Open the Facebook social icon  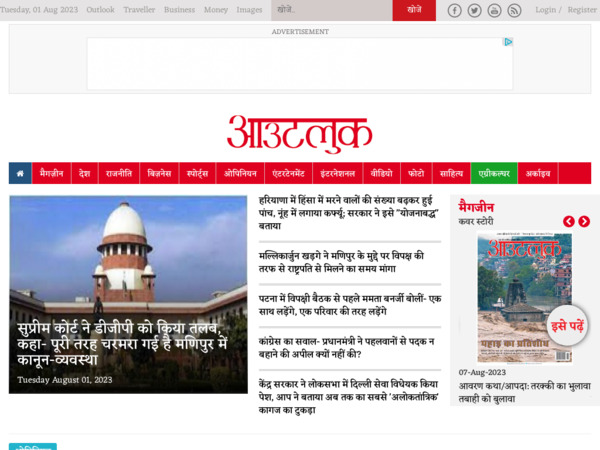pos(454,11)
